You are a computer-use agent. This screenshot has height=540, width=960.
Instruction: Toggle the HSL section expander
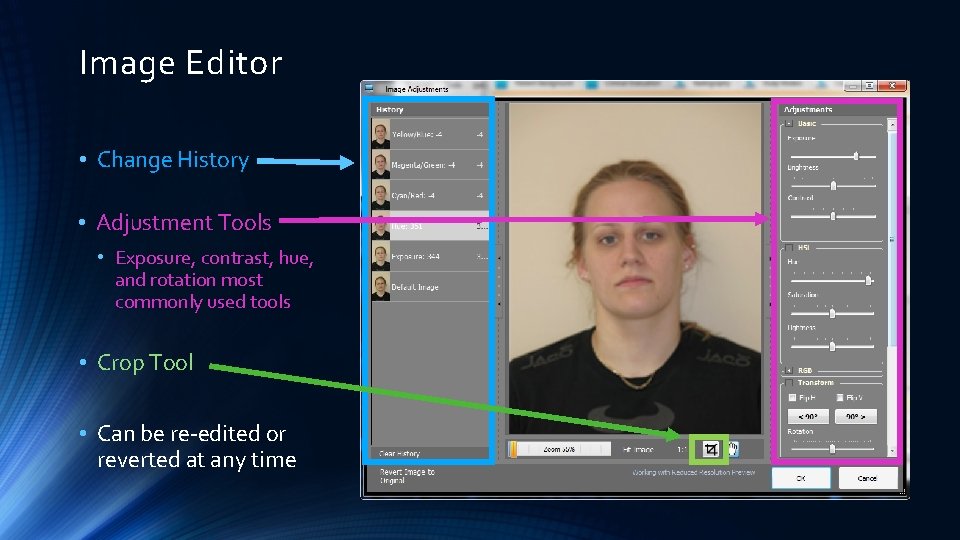(789, 247)
